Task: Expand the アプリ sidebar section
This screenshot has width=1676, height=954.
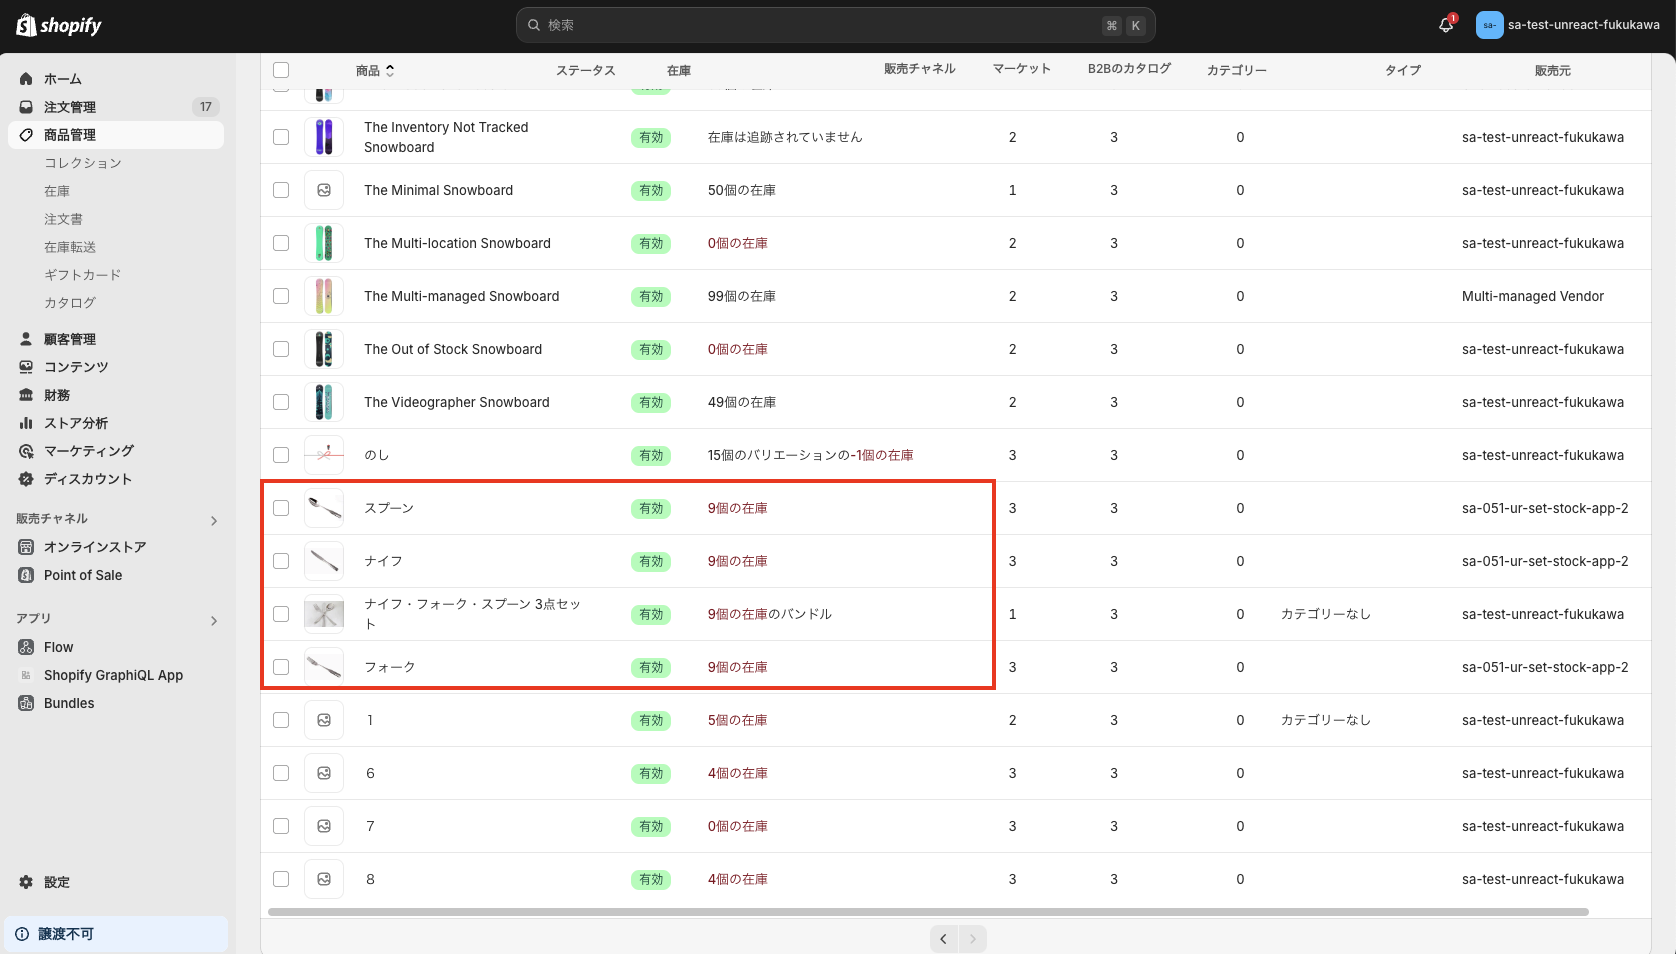Action: tap(213, 620)
